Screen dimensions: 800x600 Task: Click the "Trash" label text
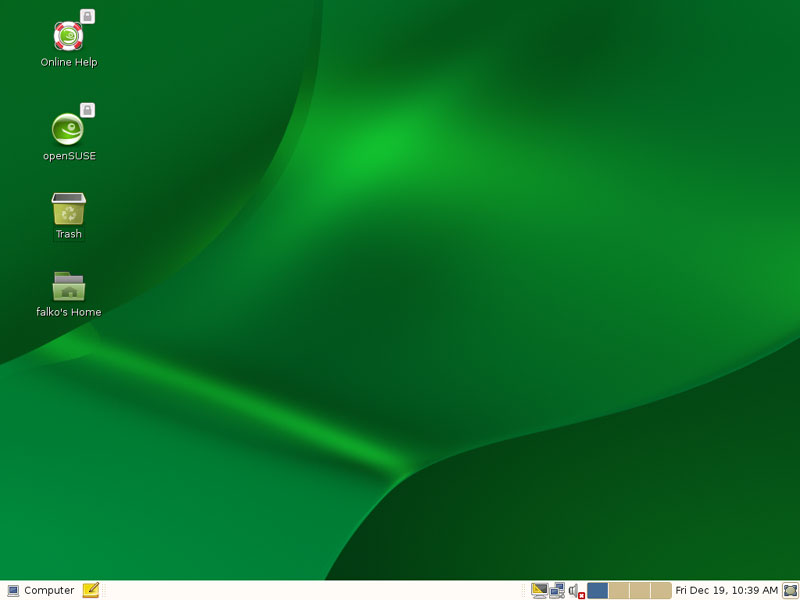(69, 234)
